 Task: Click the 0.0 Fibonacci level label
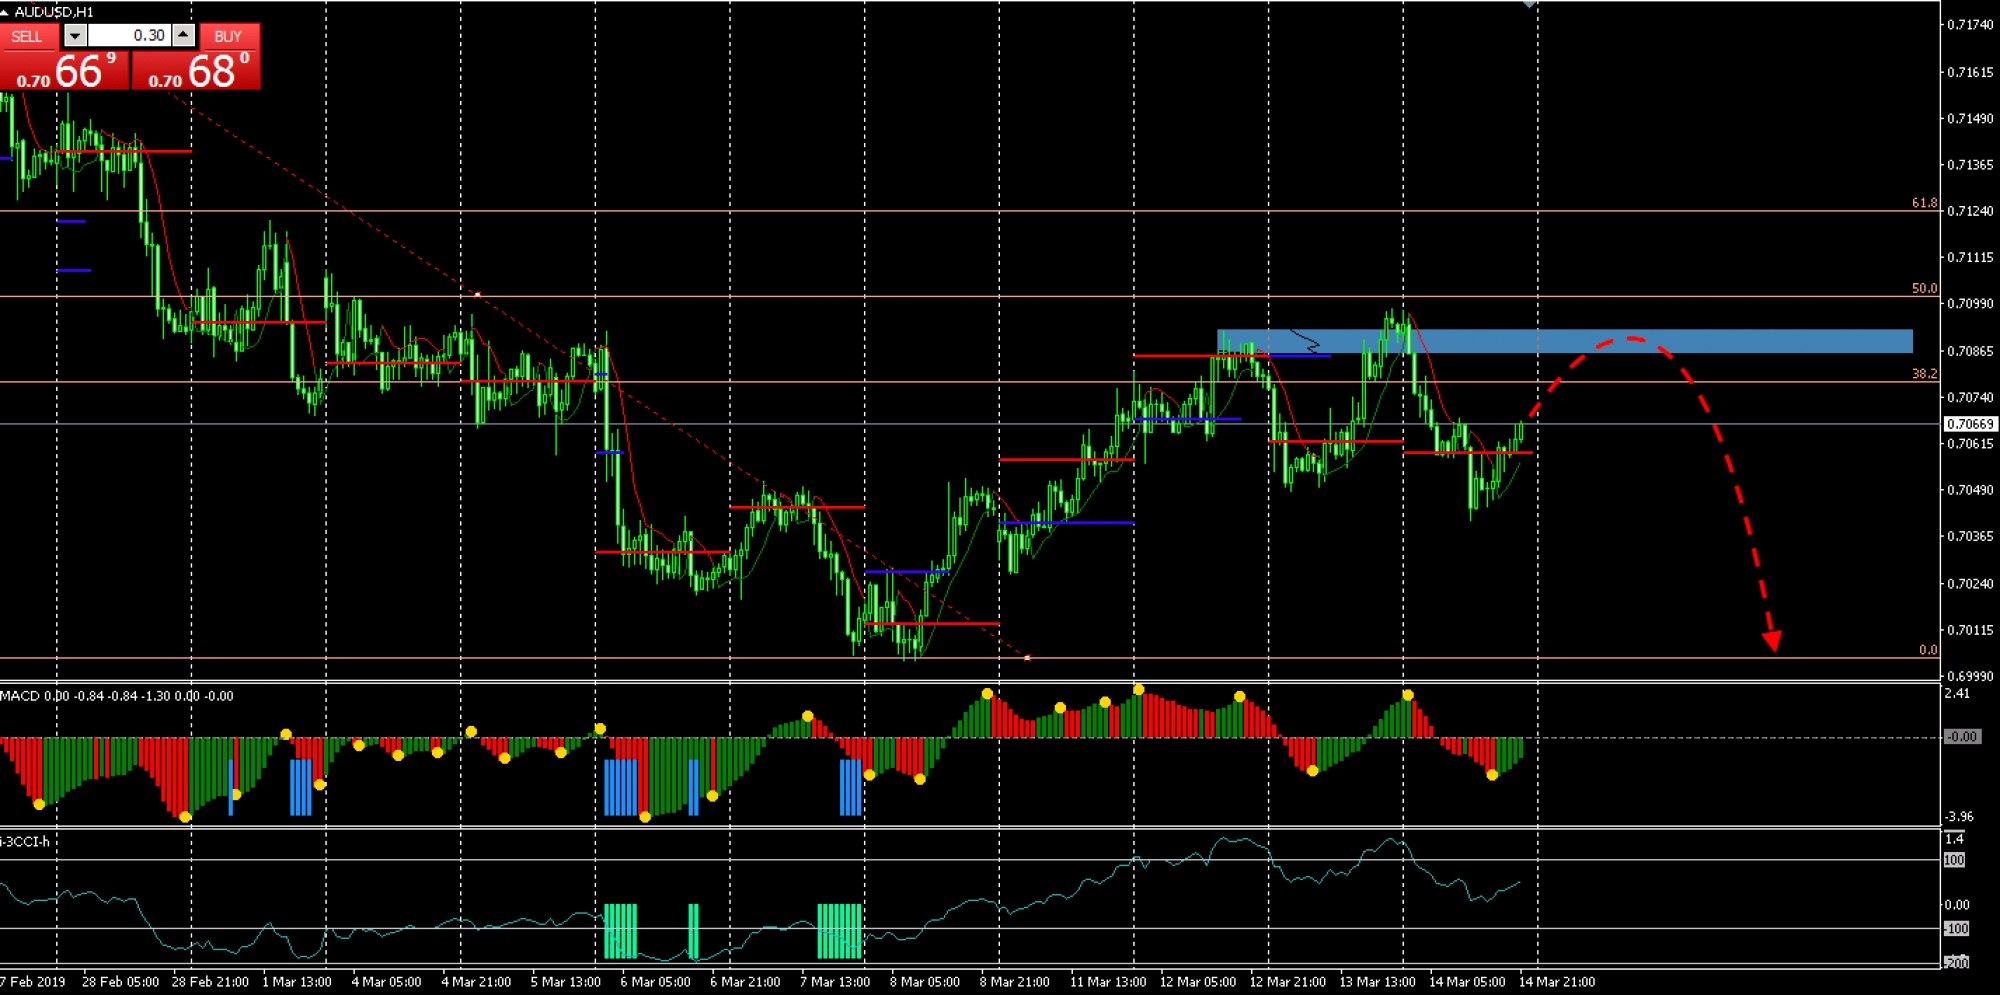pyautogui.click(x=1928, y=650)
